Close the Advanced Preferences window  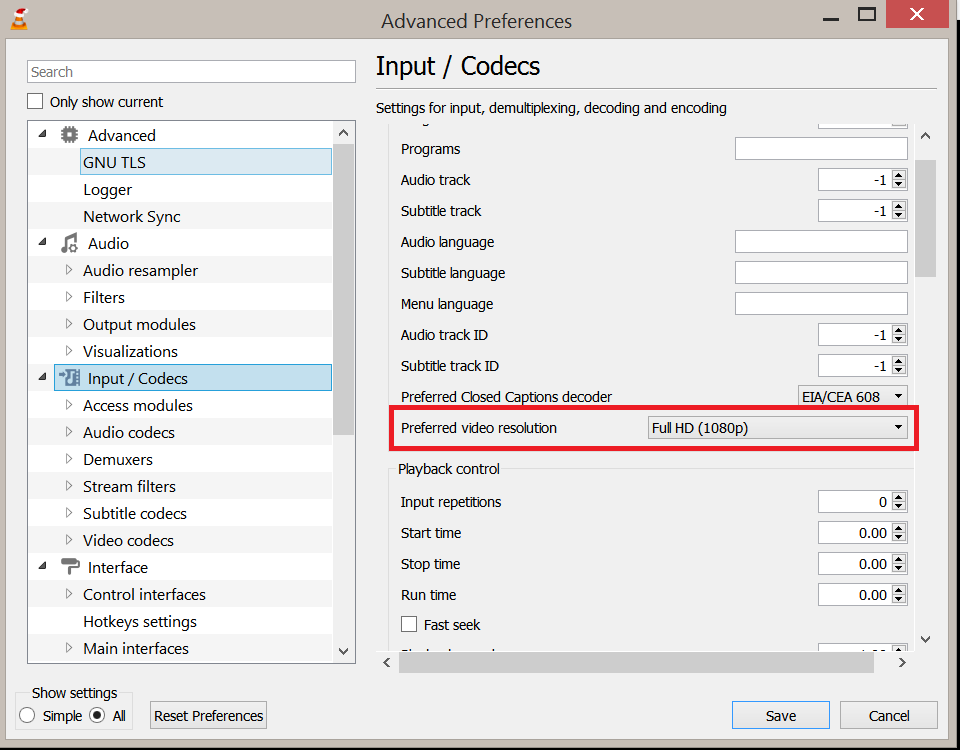click(917, 13)
